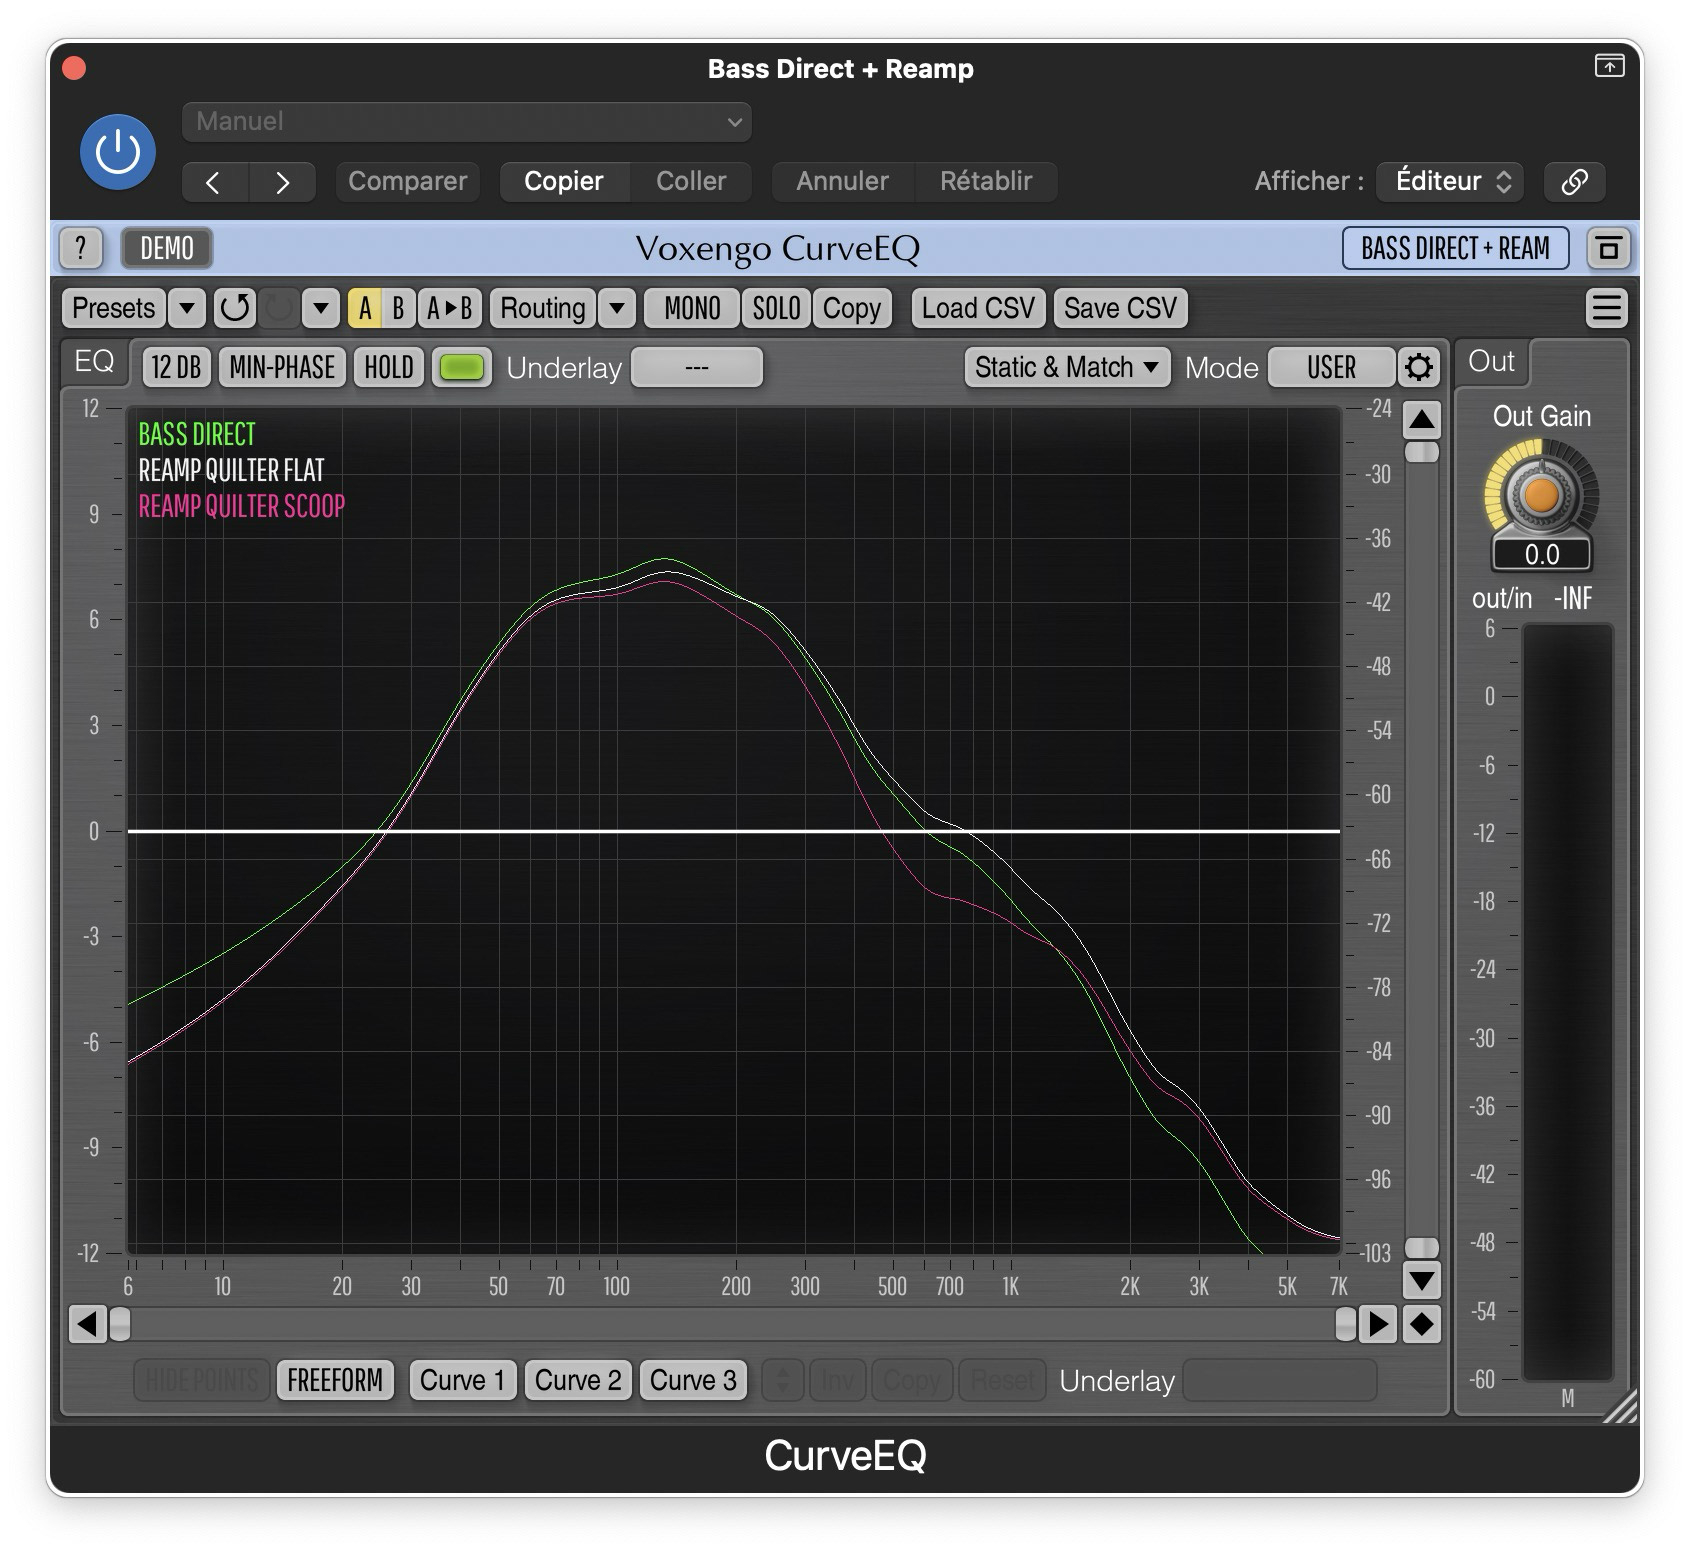
Task: Click the horizontal scroll right arrow
Action: pyautogui.click(x=1378, y=1324)
